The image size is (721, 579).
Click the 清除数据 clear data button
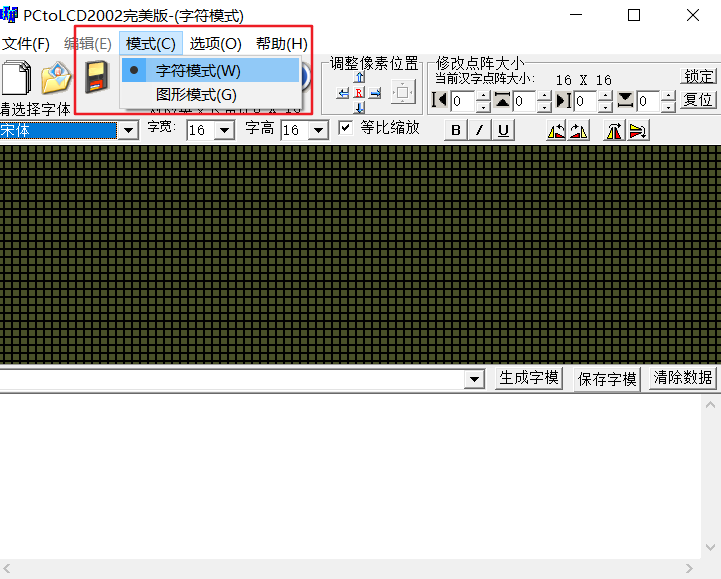(x=683, y=378)
